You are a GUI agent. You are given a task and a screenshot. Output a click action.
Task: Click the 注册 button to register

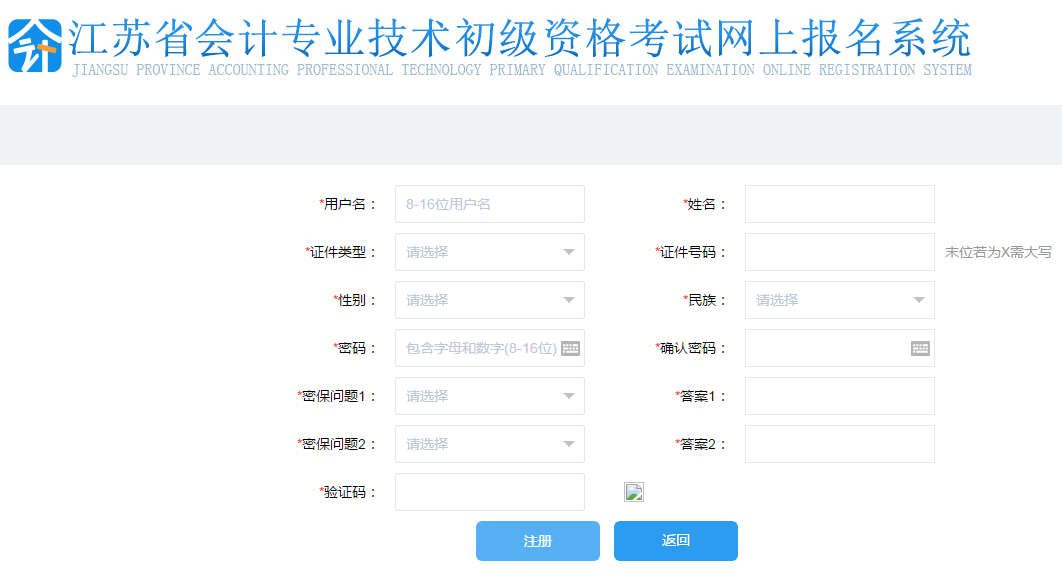(537, 540)
